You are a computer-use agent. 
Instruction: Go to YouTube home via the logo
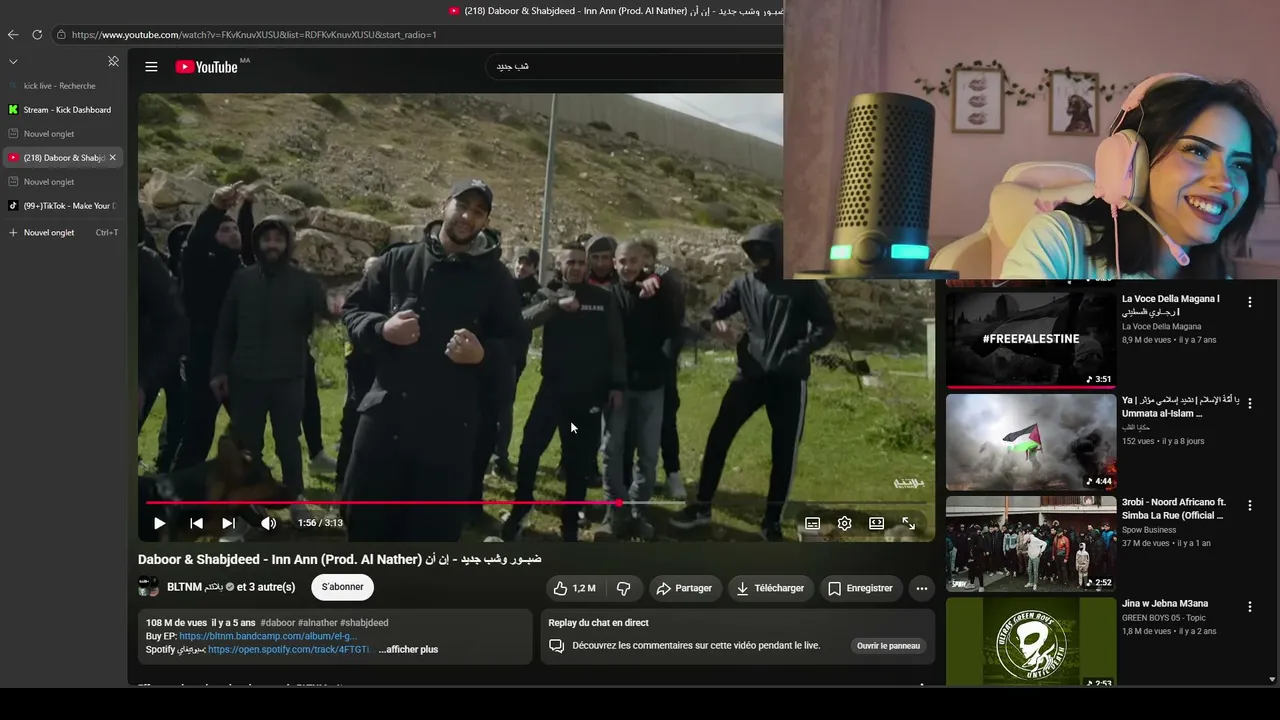tap(207, 67)
